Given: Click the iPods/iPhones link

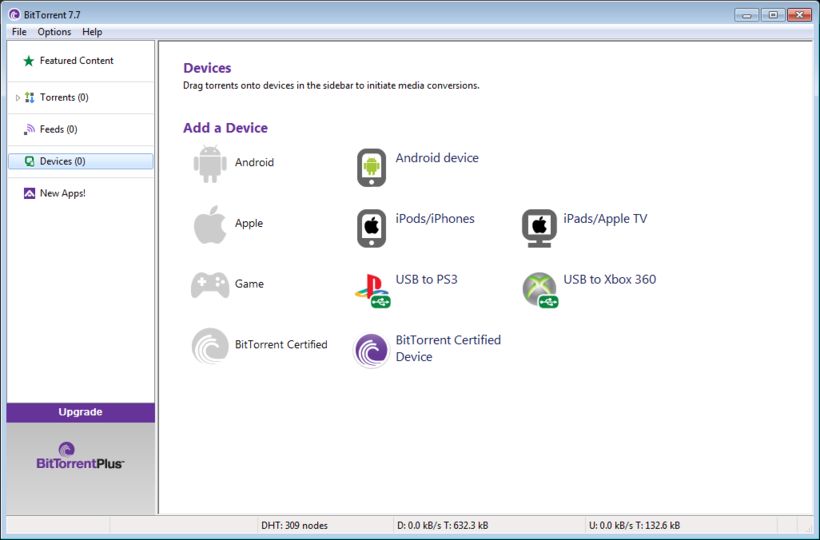Looking at the screenshot, I should click(x=435, y=219).
